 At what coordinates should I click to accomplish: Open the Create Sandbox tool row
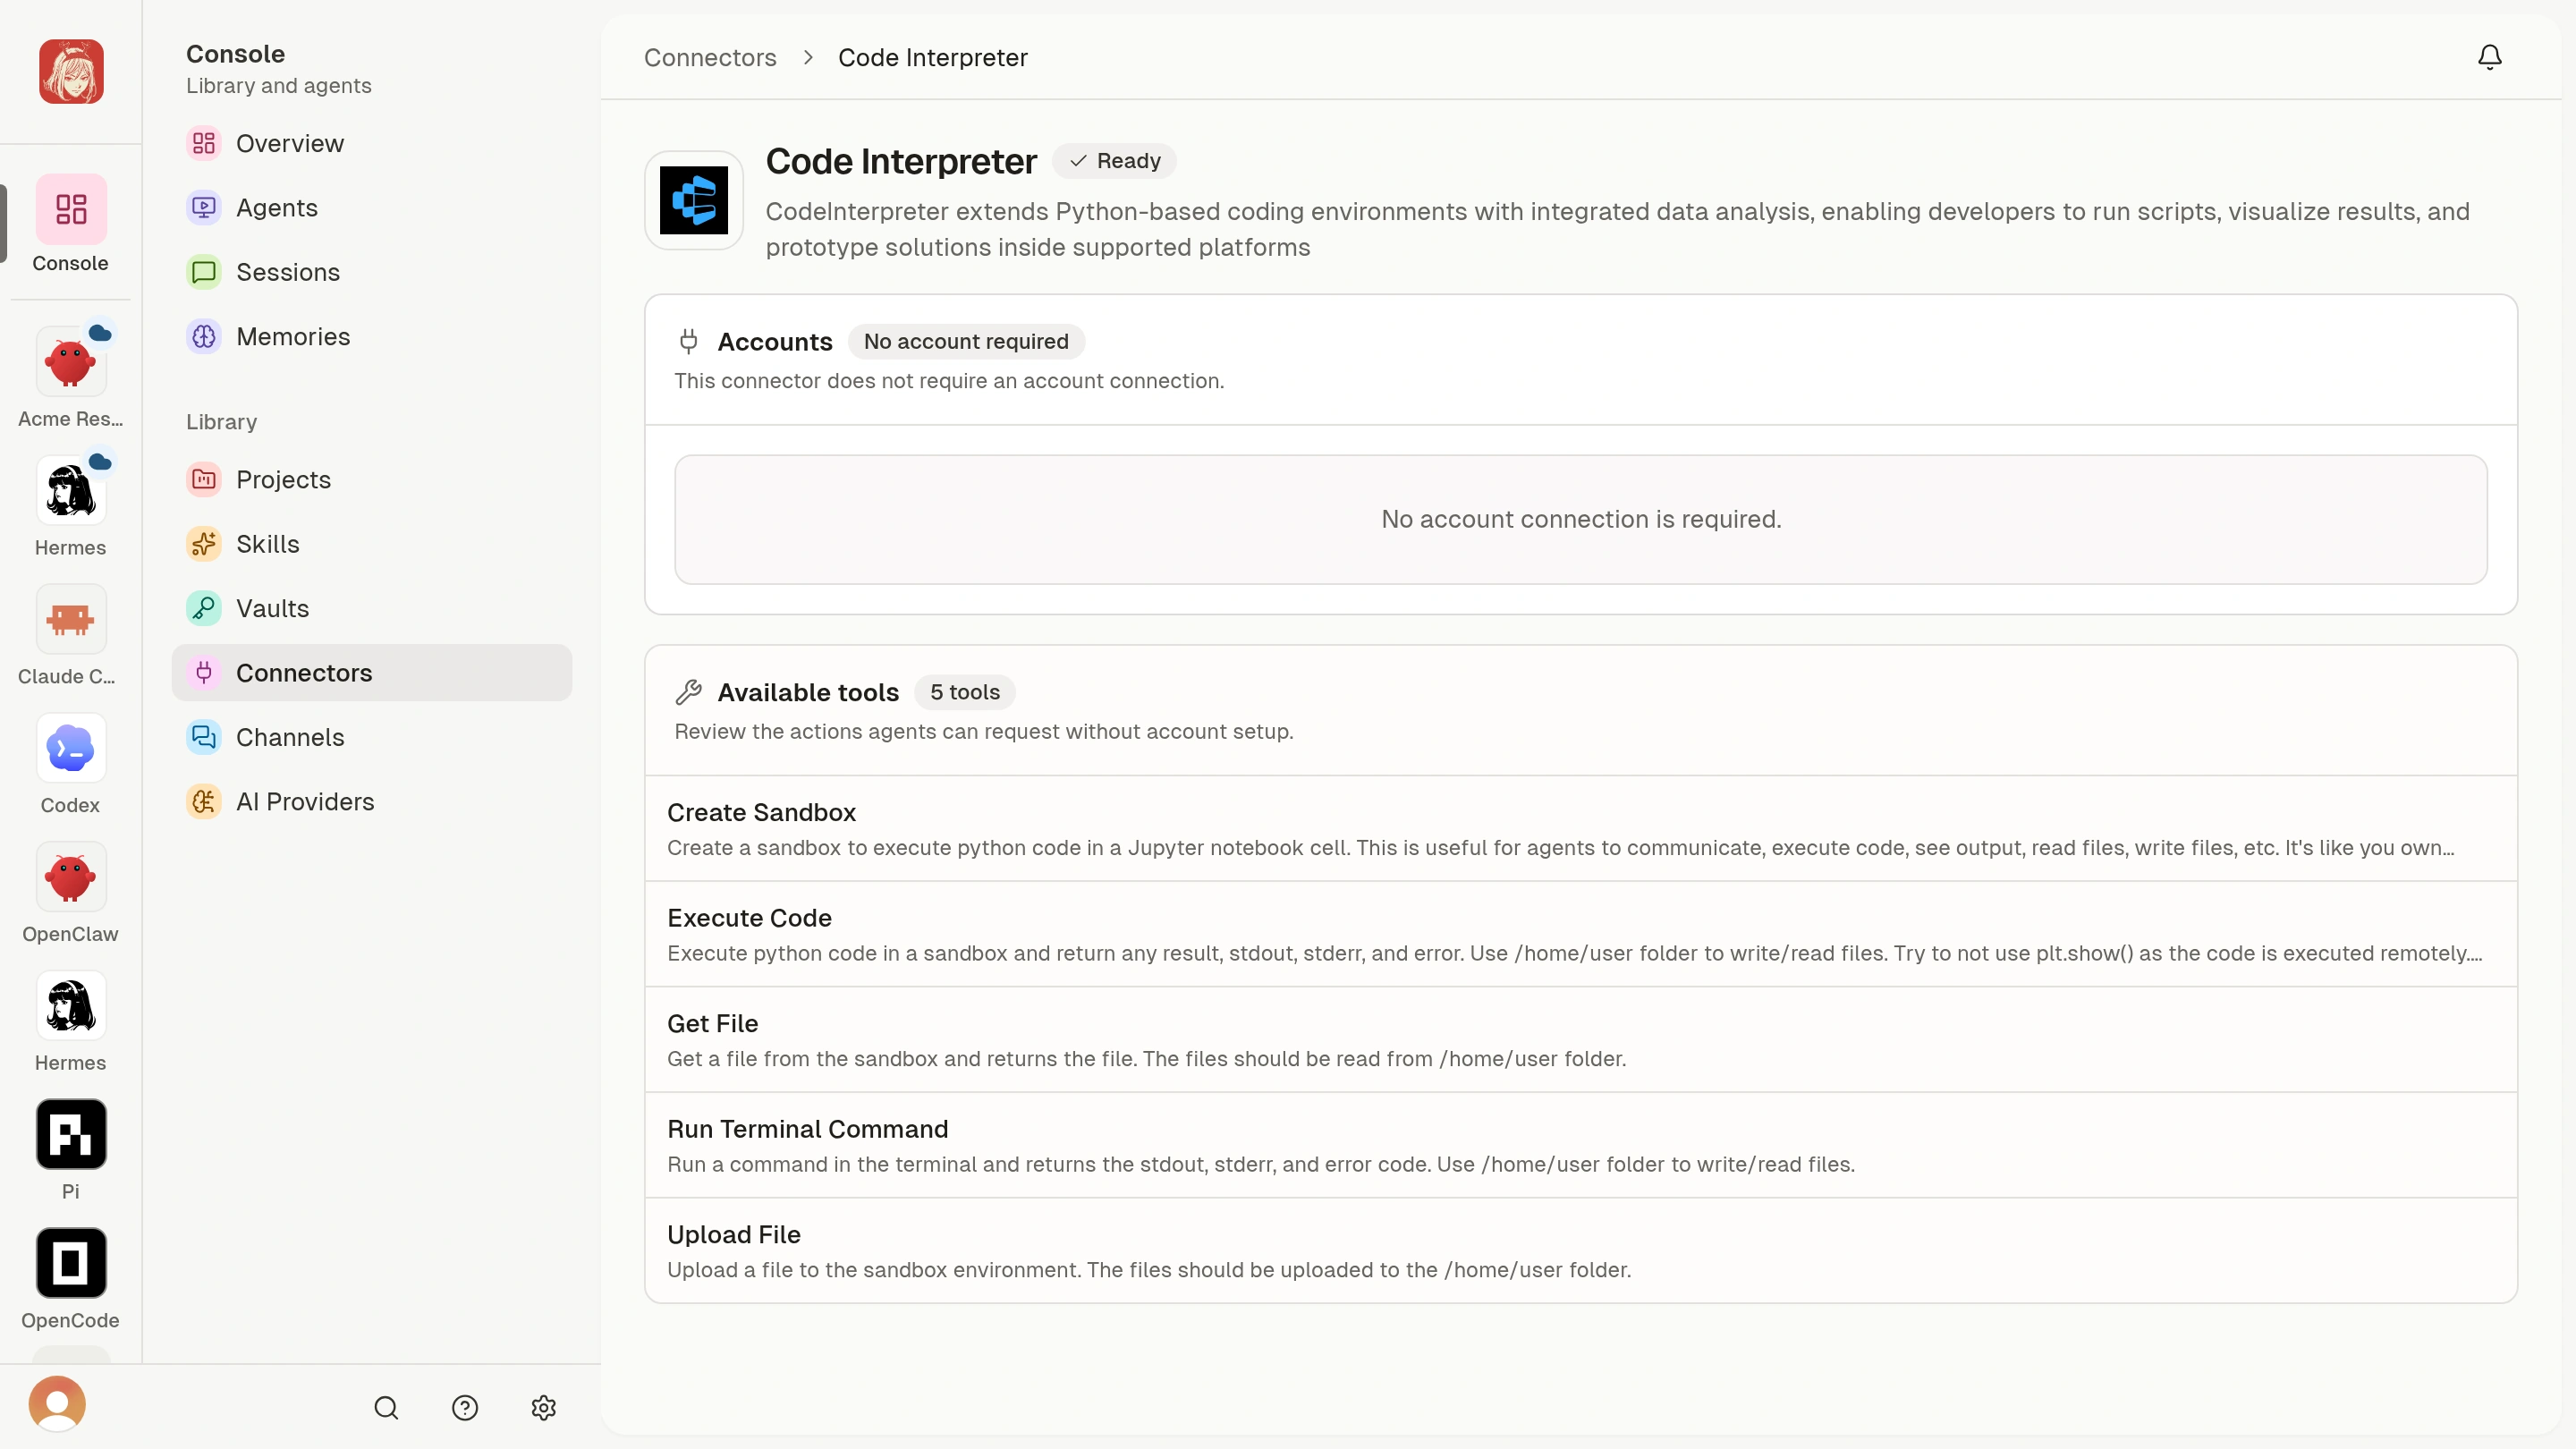click(1581, 829)
